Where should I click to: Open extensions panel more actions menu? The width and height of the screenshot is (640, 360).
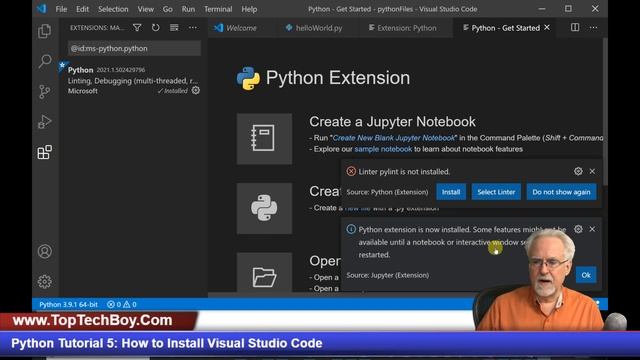click(x=193, y=27)
